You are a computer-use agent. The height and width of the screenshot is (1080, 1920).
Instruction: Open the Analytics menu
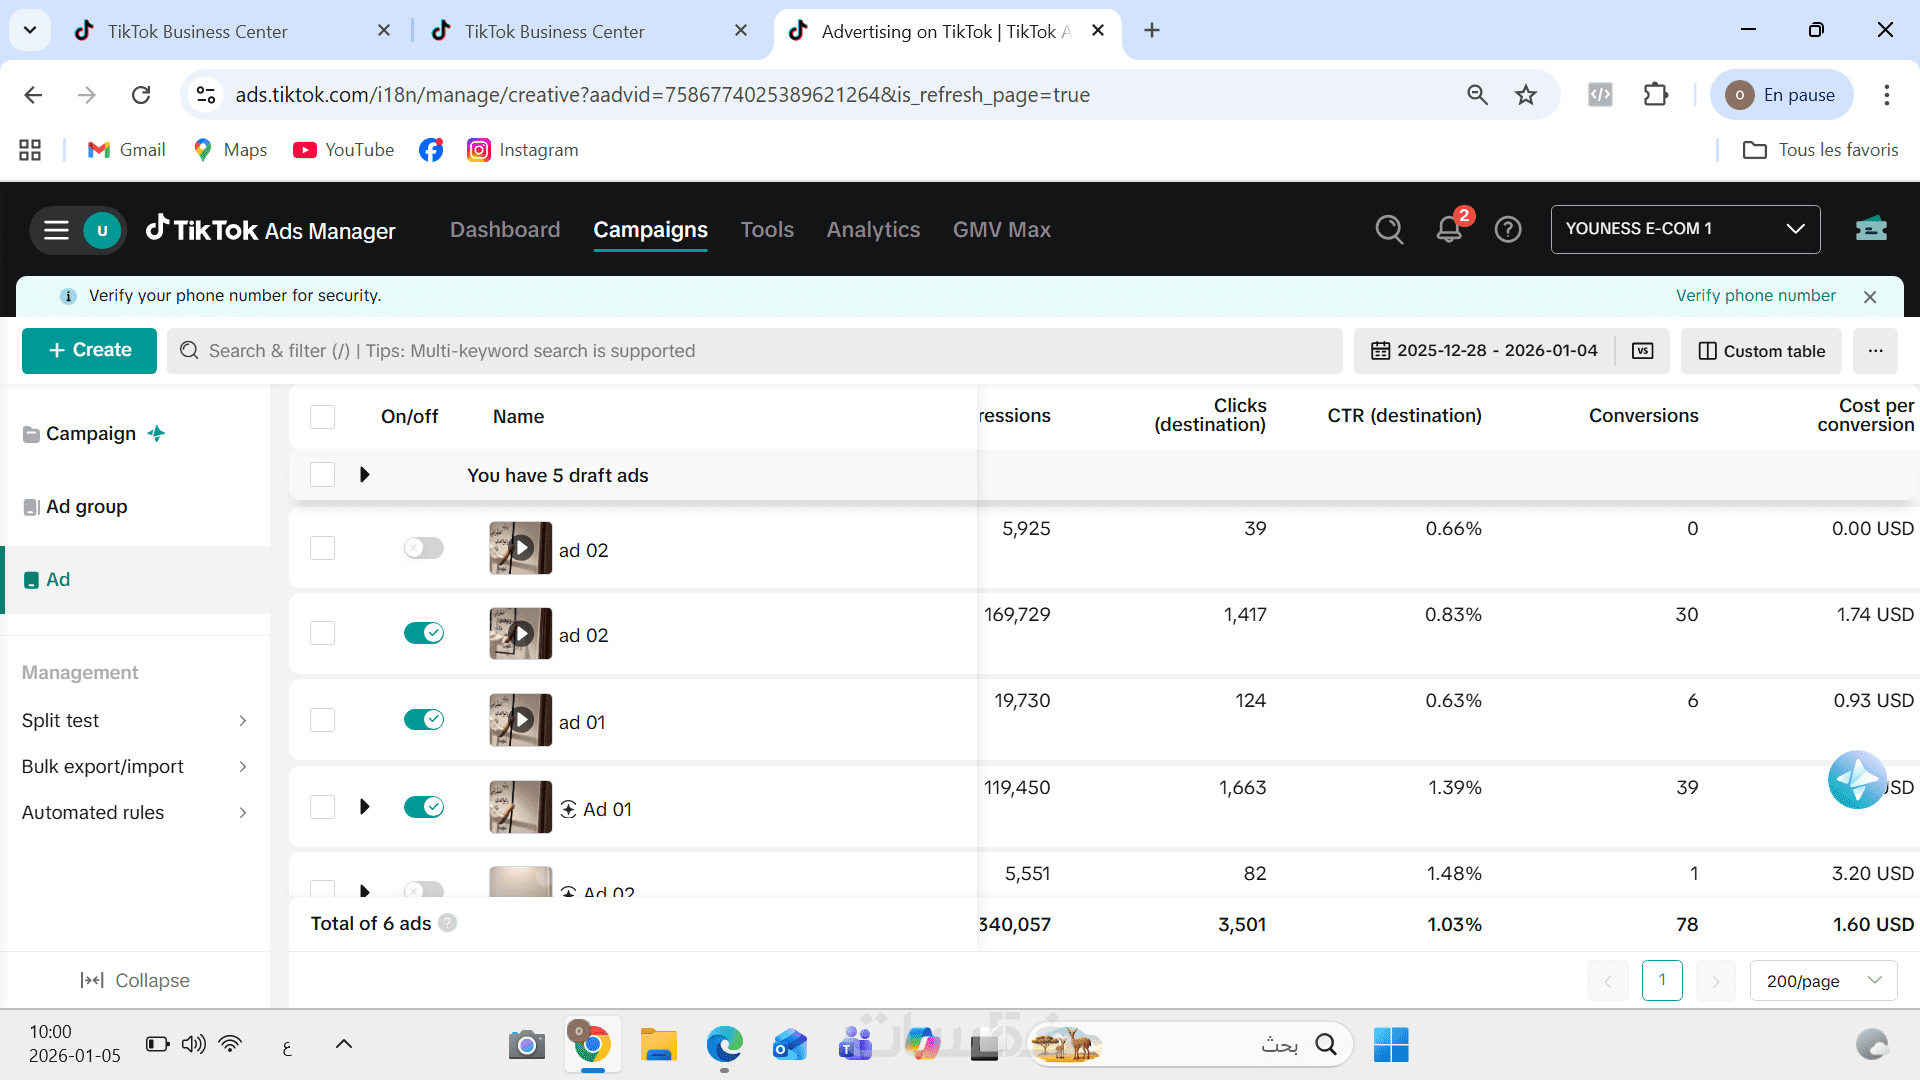872,230
